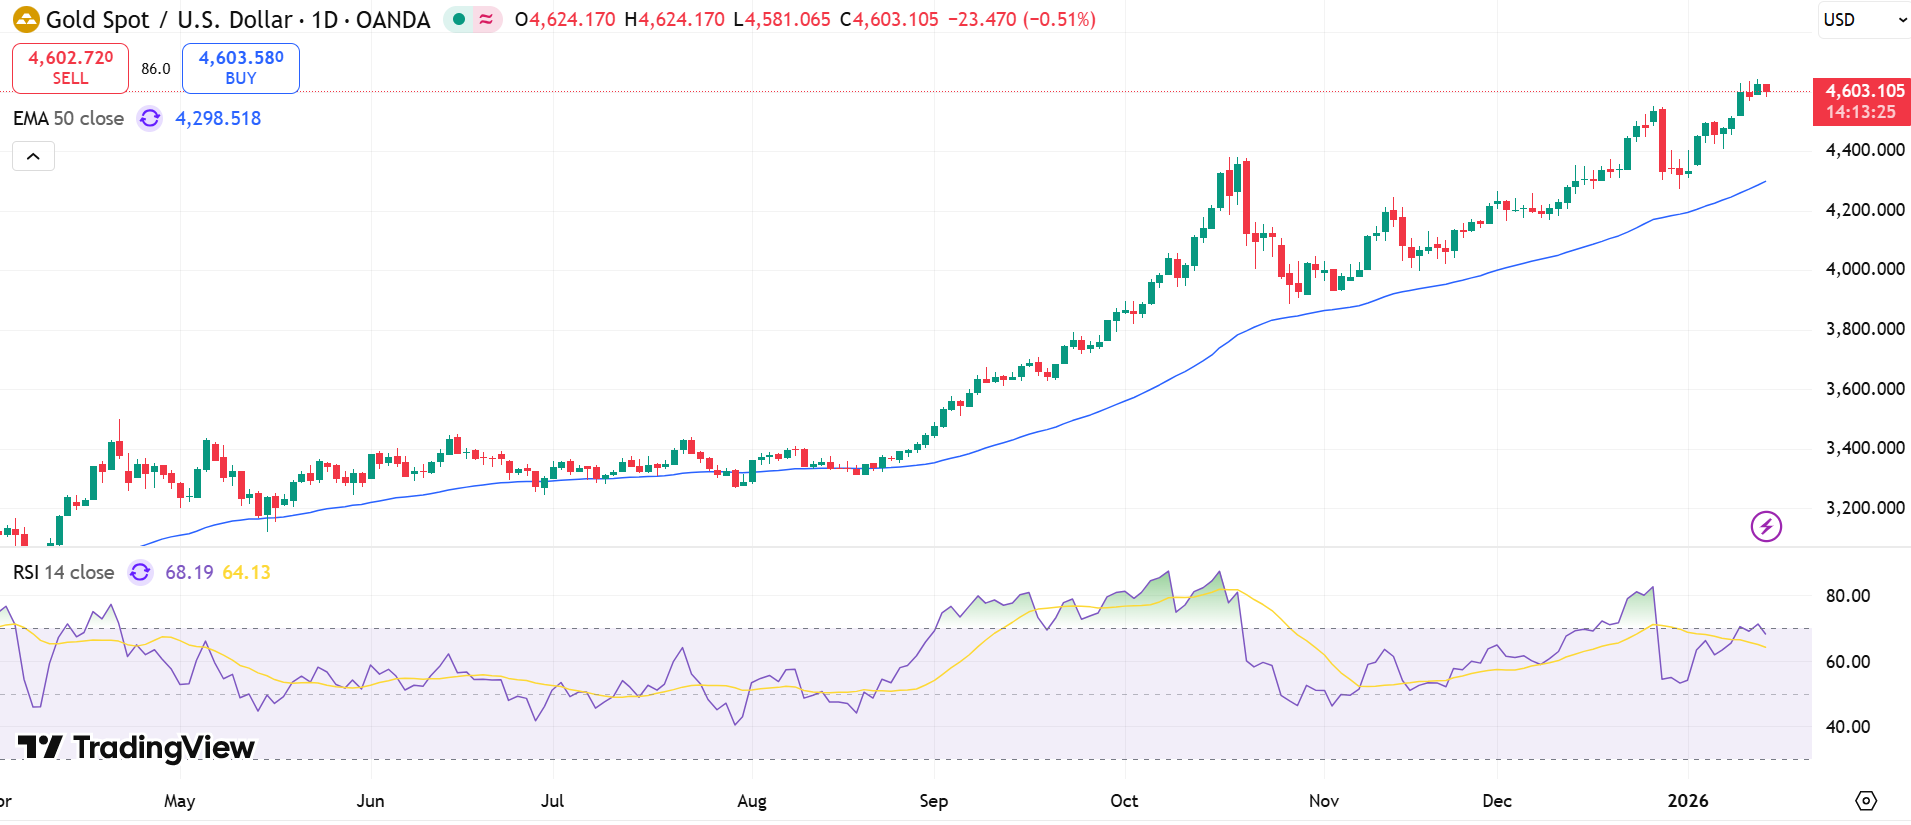The width and height of the screenshot is (1911, 825).
Task: Click the RSI 14 refresh icon
Action: pyautogui.click(x=140, y=572)
